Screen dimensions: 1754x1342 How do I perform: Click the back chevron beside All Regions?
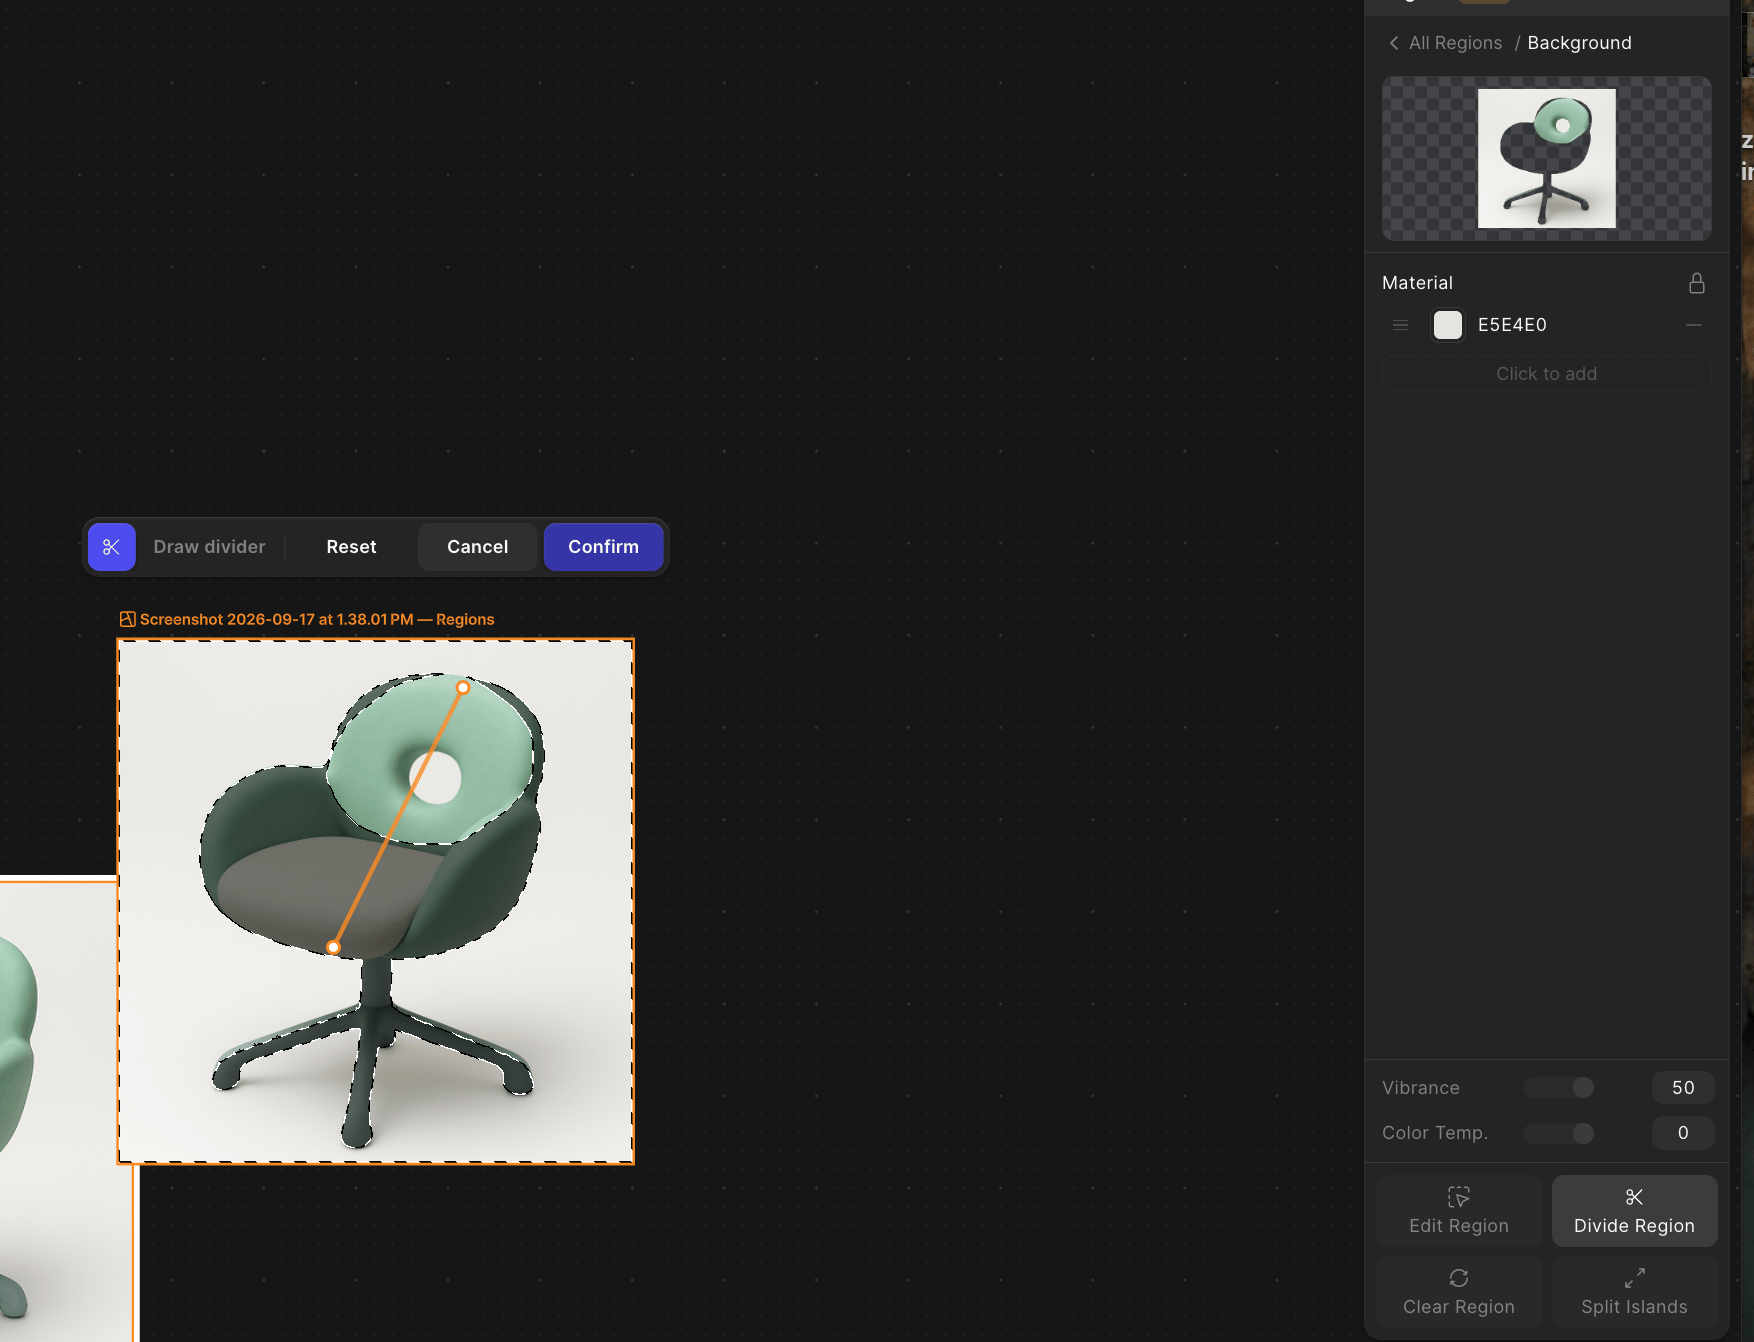coord(1393,43)
